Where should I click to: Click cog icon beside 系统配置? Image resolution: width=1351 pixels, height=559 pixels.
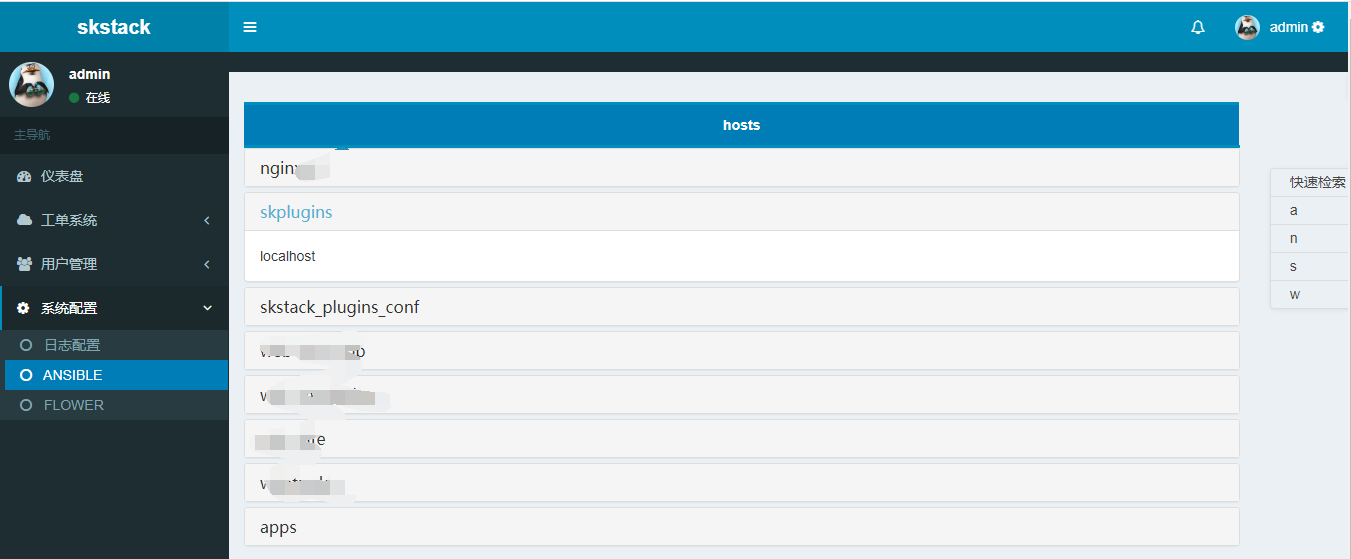(24, 308)
